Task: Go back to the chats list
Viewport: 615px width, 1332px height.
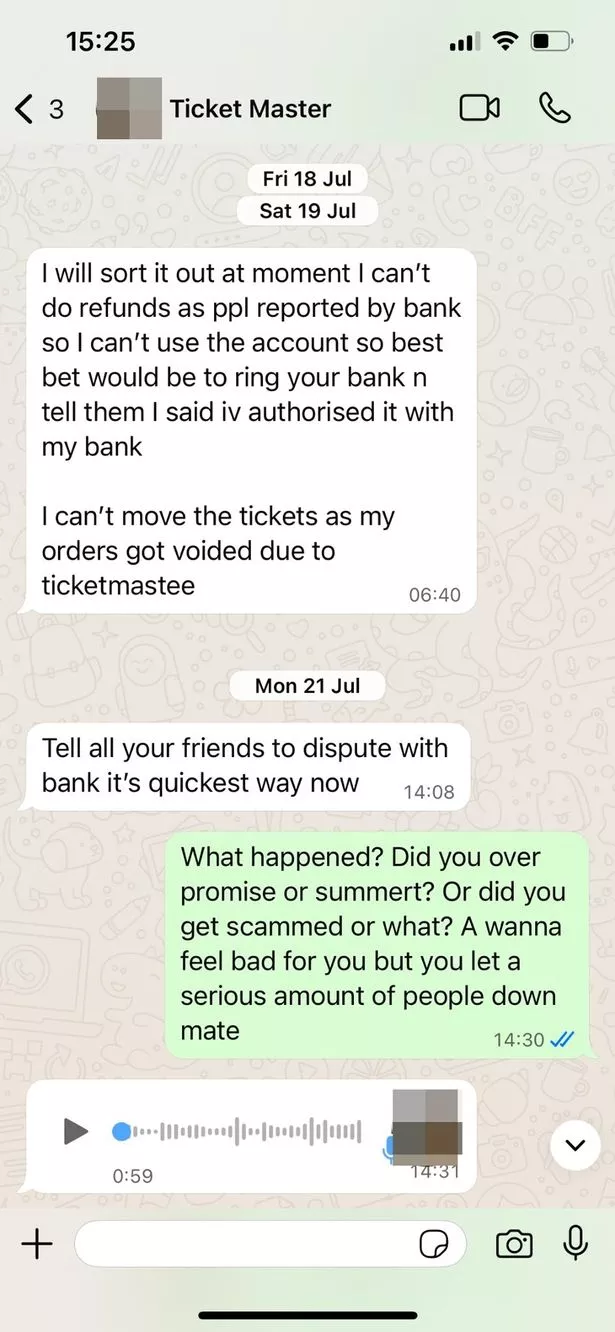Action: 40,108
